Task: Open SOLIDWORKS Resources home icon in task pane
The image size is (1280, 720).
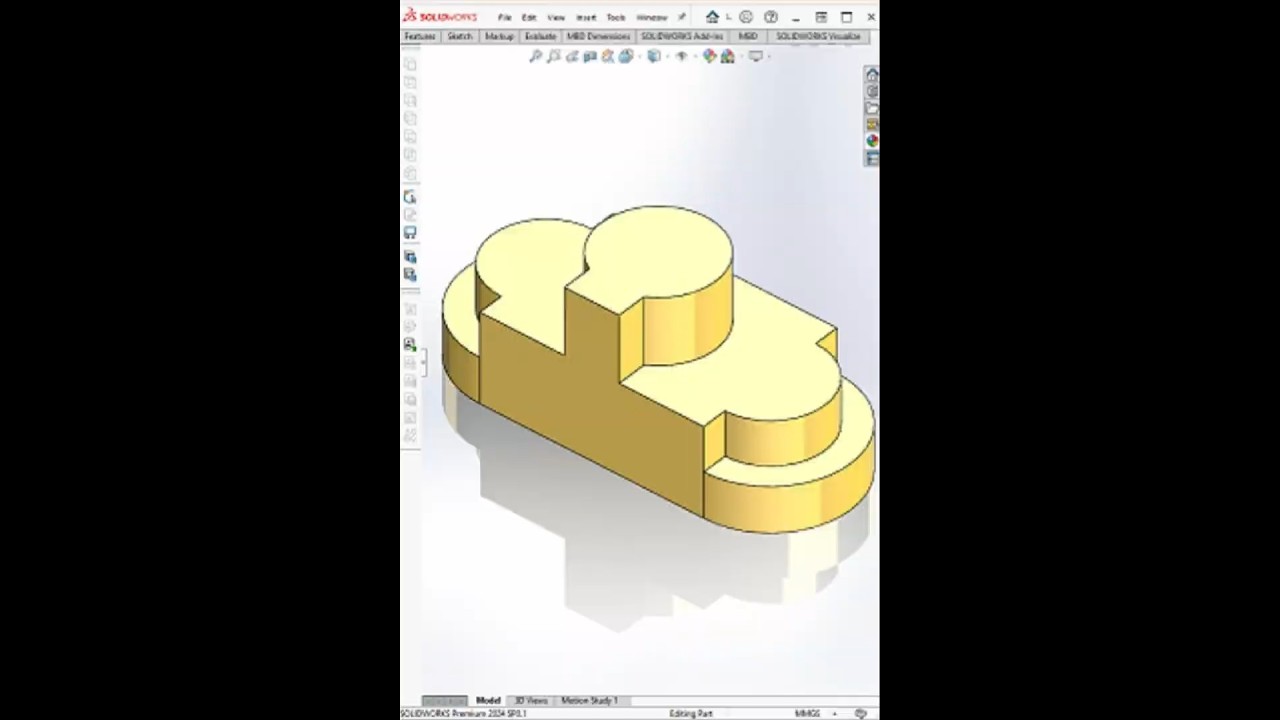Action: click(872, 75)
